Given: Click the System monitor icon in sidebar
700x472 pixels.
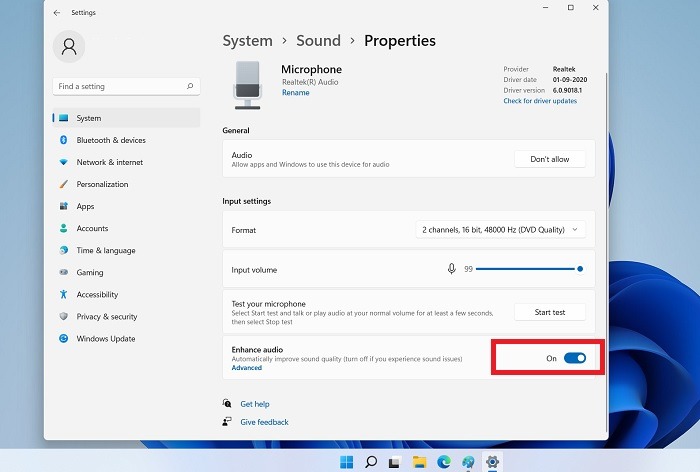Looking at the screenshot, I should (63, 118).
